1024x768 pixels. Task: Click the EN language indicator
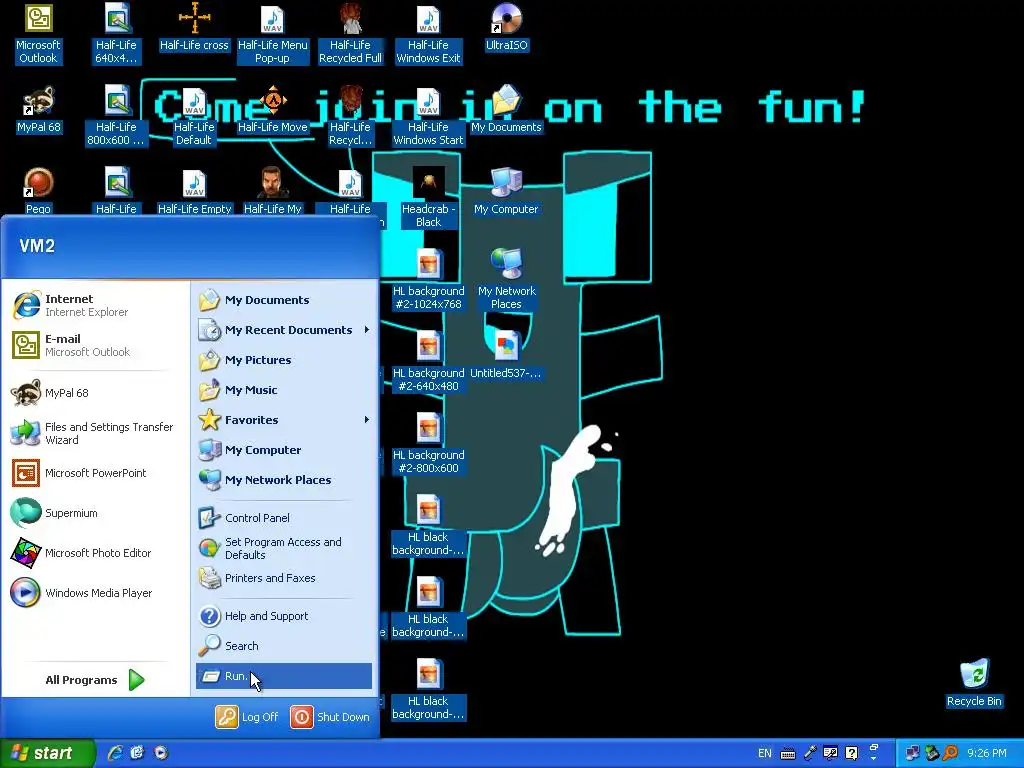[x=765, y=753]
